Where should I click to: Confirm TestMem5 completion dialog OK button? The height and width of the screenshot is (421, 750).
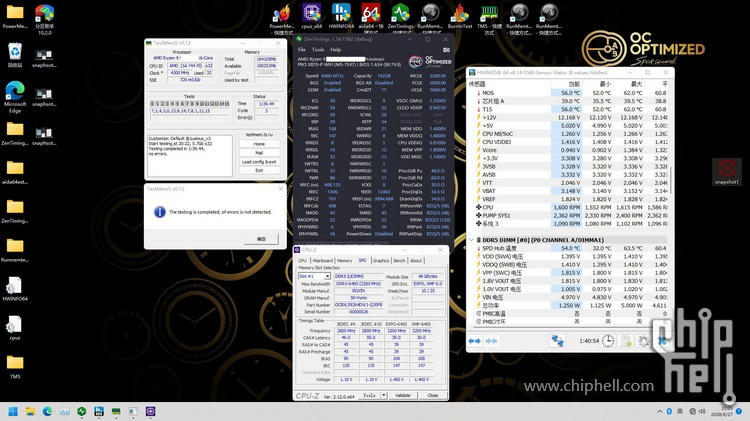pyautogui.click(x=261, y=239)
